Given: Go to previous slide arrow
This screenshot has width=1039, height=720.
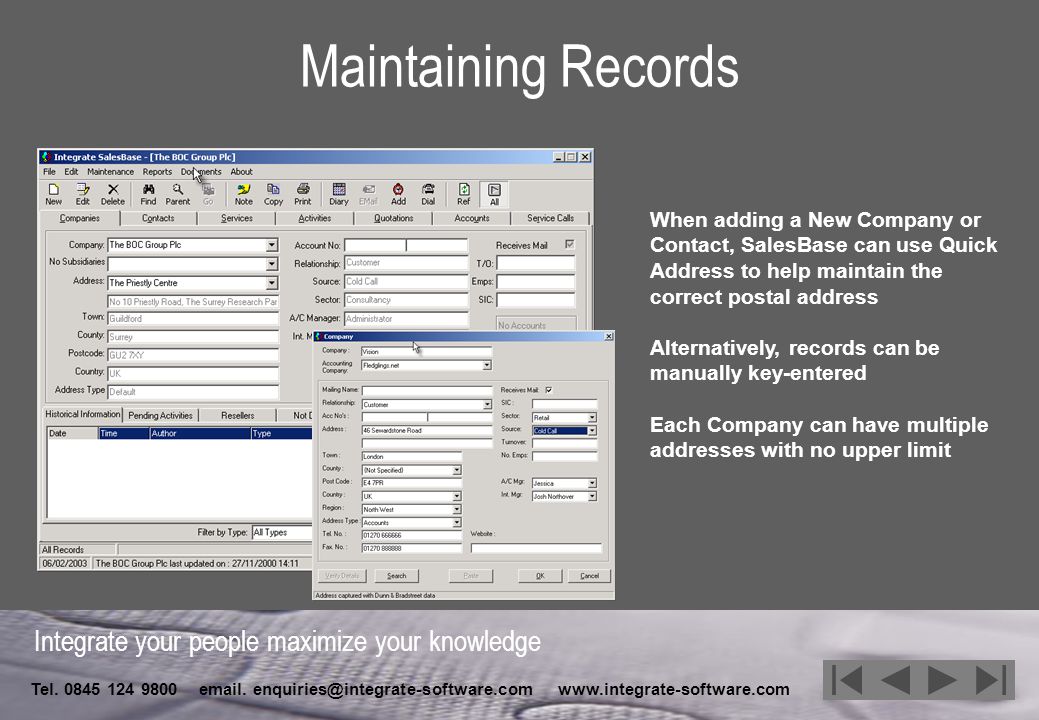Looking at the screenshot, I should (895, 680).
